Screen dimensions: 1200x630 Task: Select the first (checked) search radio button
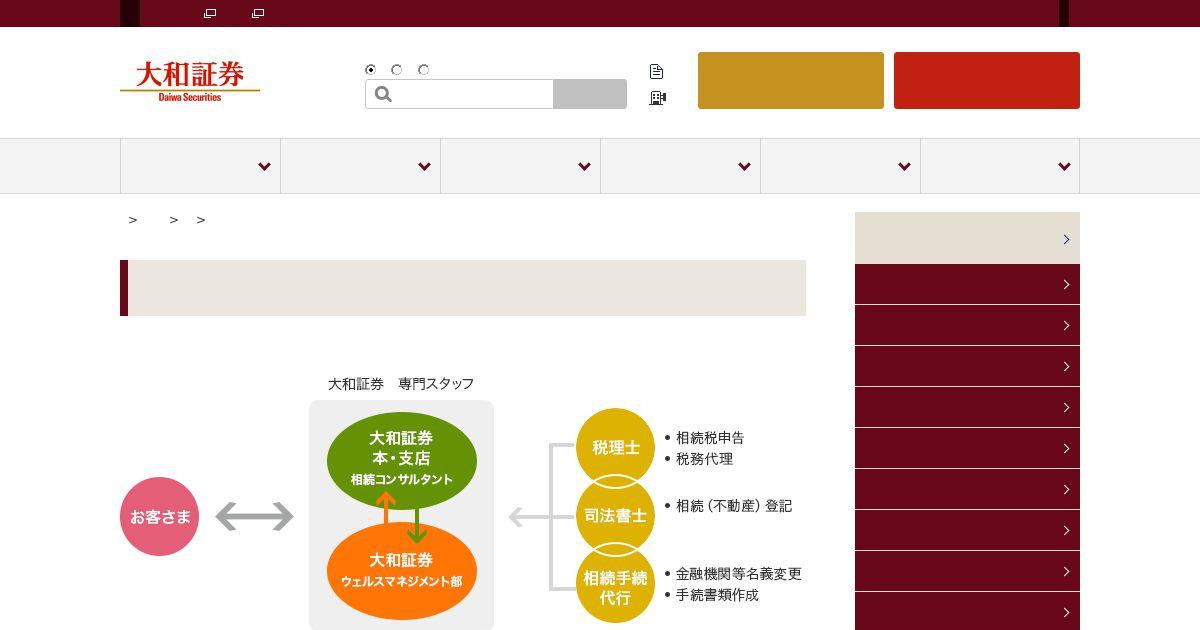[371, 70]
